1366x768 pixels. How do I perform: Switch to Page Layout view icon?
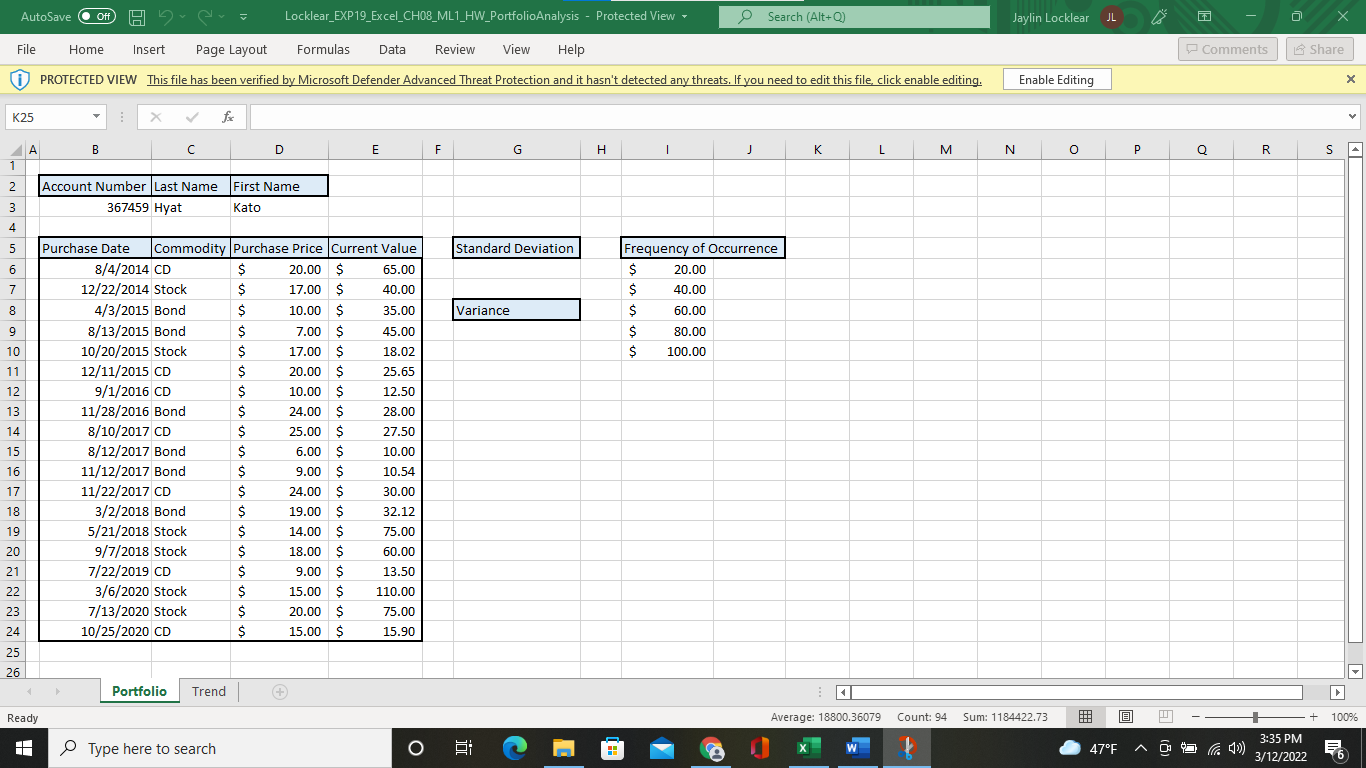1126,717
